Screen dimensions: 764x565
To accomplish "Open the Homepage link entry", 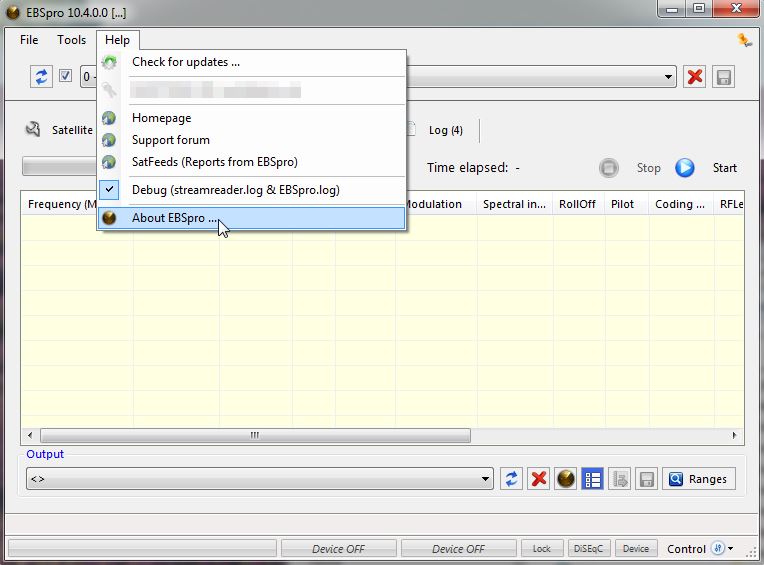I will pyautogui.click(x=251, y=118).
